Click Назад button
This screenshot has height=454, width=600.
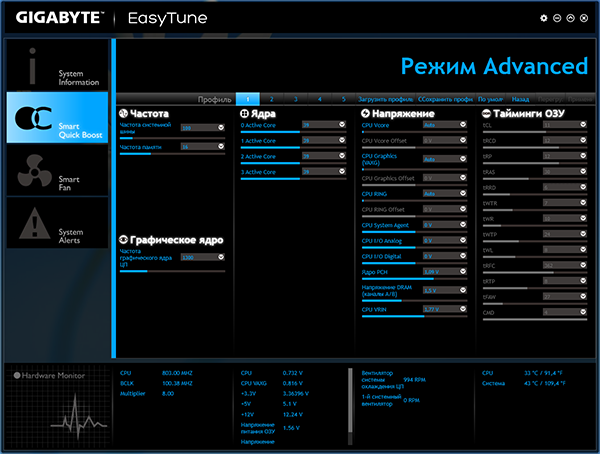[x=520, y=99]
